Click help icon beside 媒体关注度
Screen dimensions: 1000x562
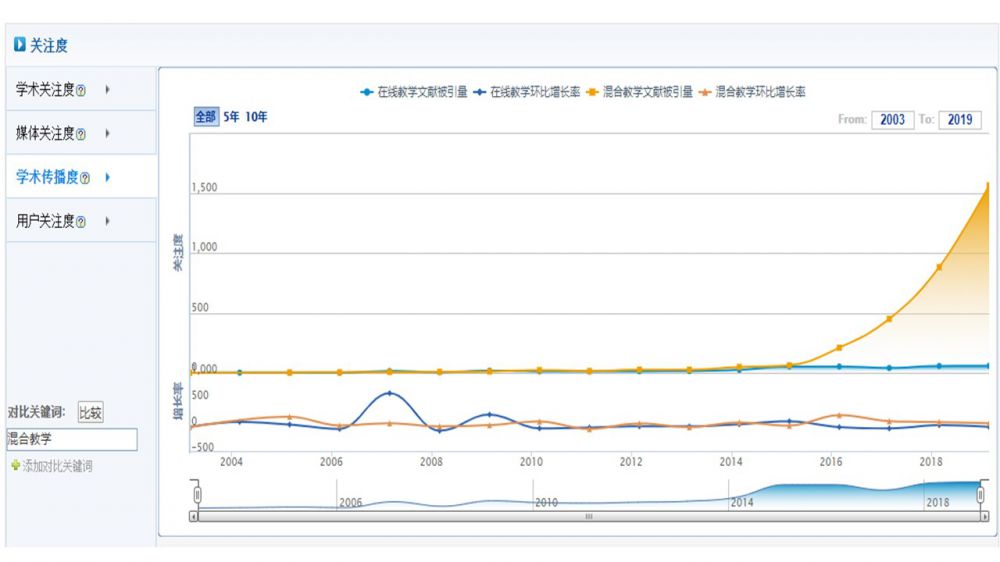[81, 135]
